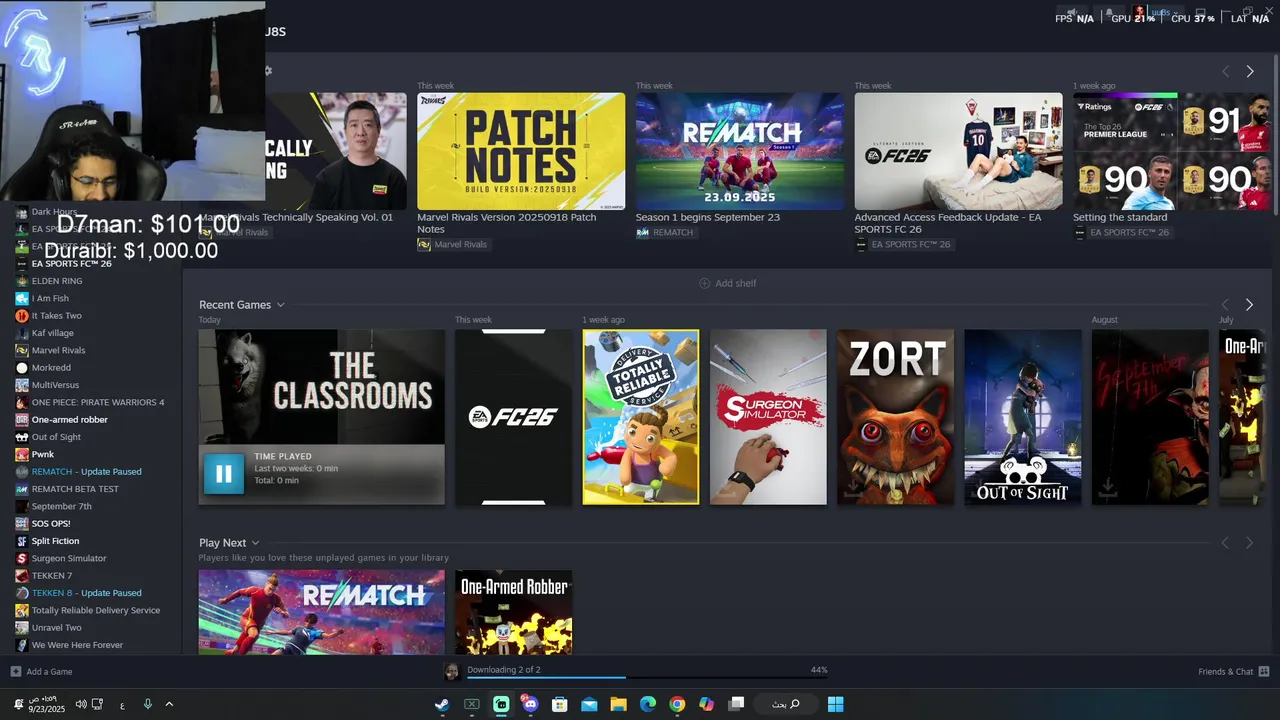
Task: Advance news shelf with next arrow
Action: (1249, 71)
